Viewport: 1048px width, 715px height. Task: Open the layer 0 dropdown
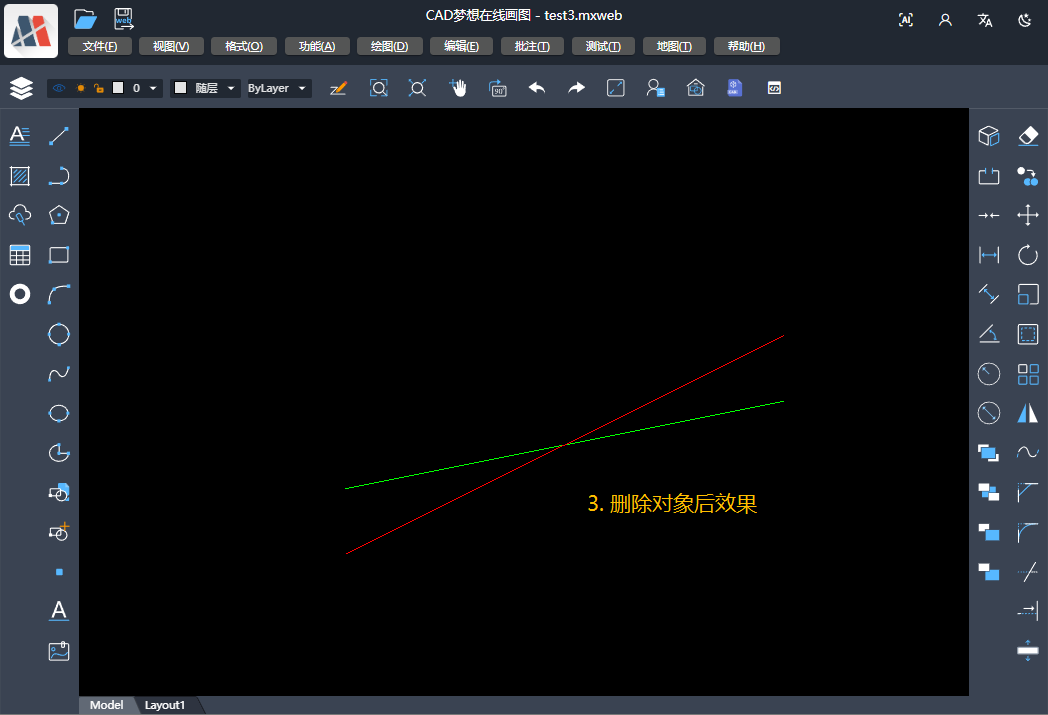152,88
